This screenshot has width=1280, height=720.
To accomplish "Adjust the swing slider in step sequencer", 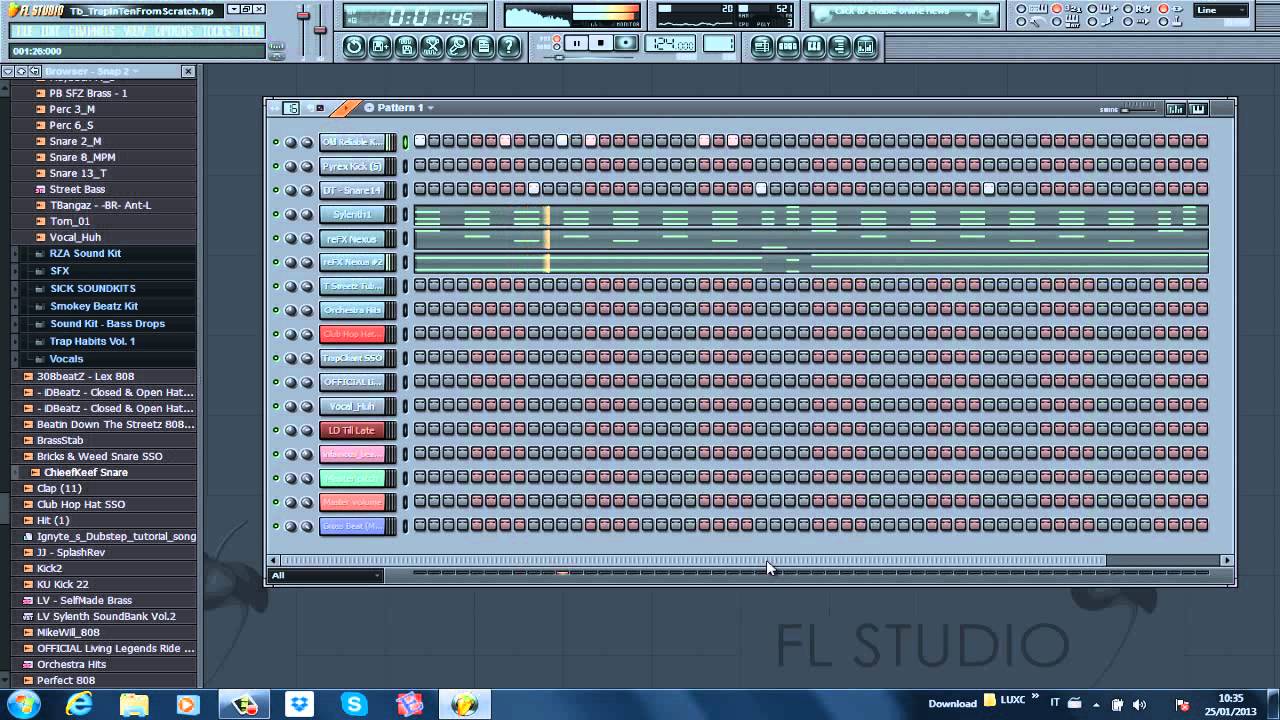I will (x=1139, y=109).
